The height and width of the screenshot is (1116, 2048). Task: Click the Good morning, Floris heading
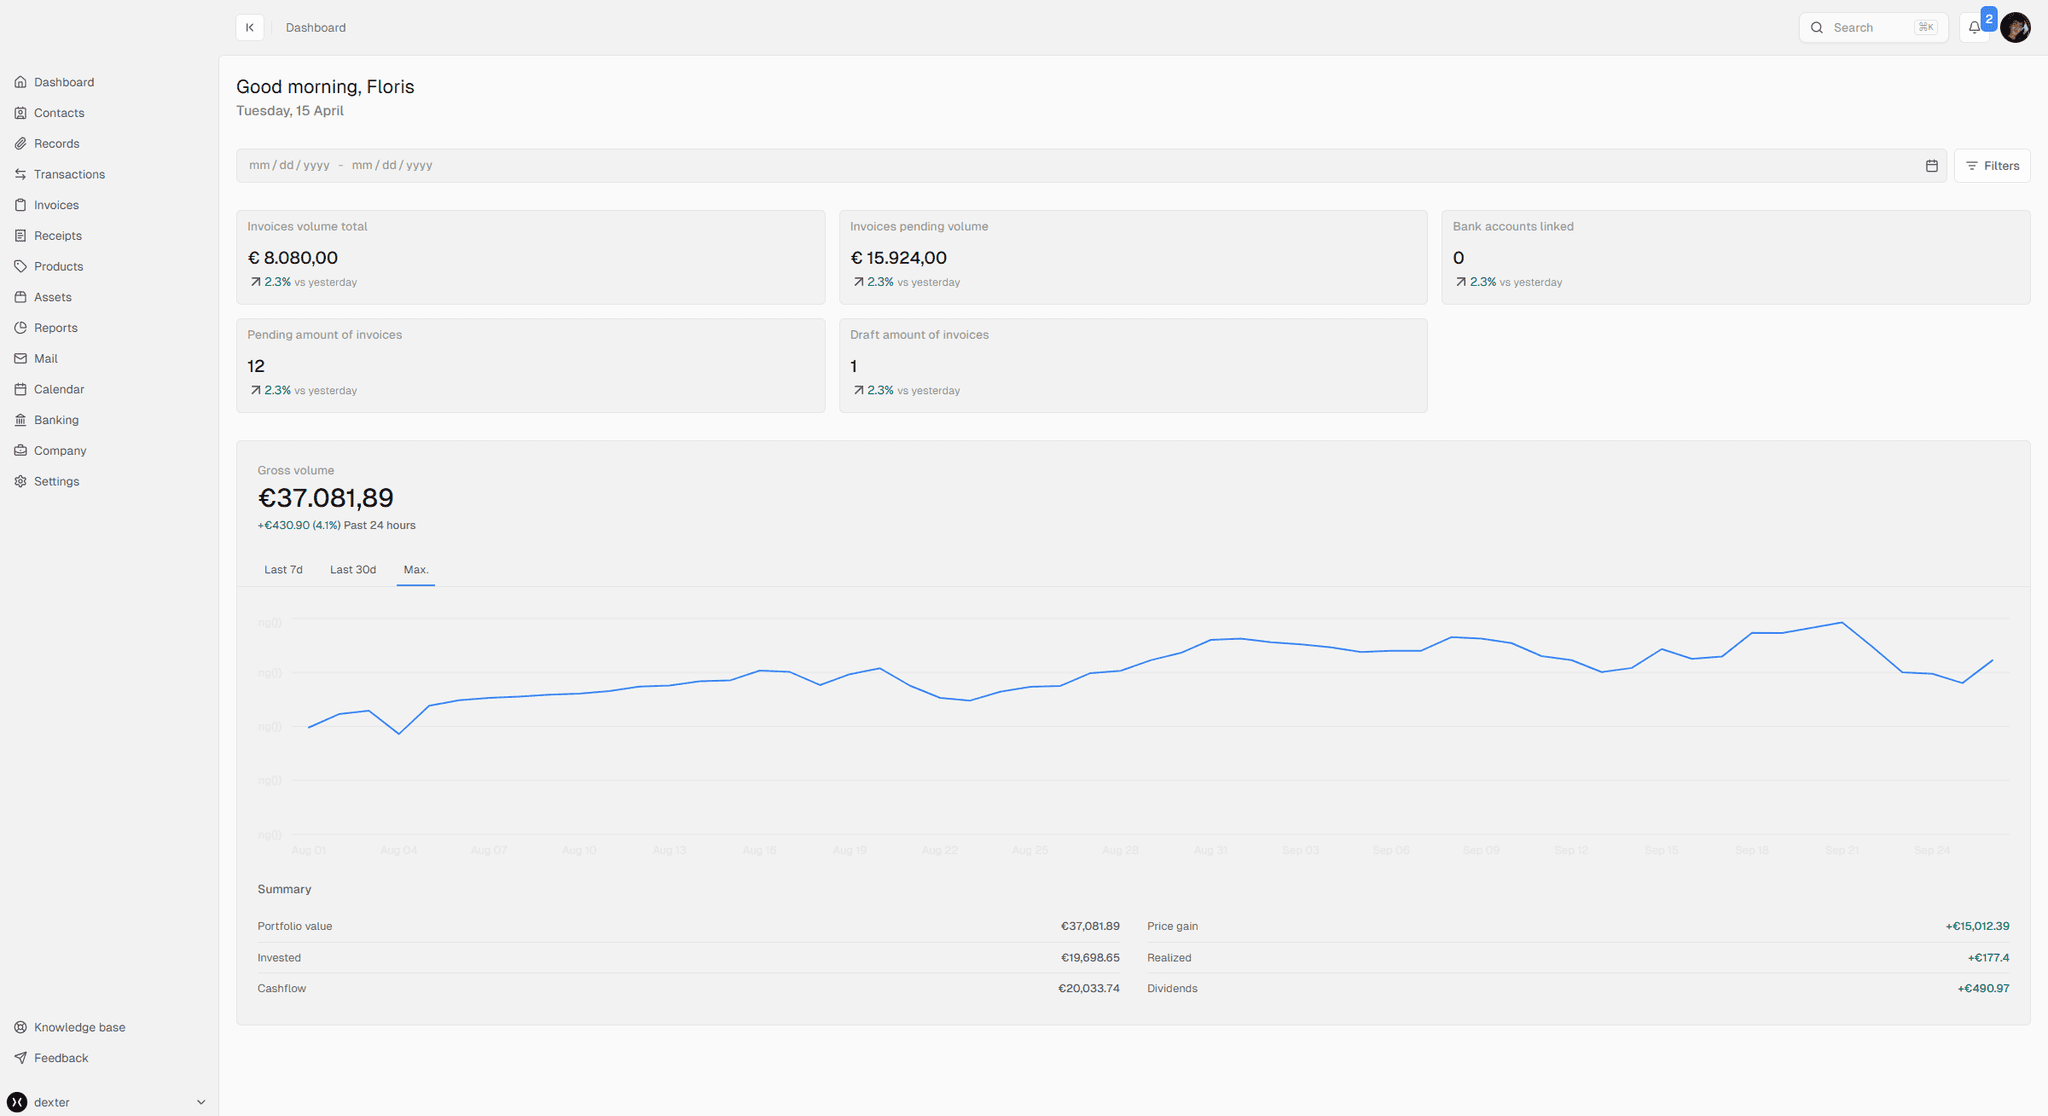(325, 87)
